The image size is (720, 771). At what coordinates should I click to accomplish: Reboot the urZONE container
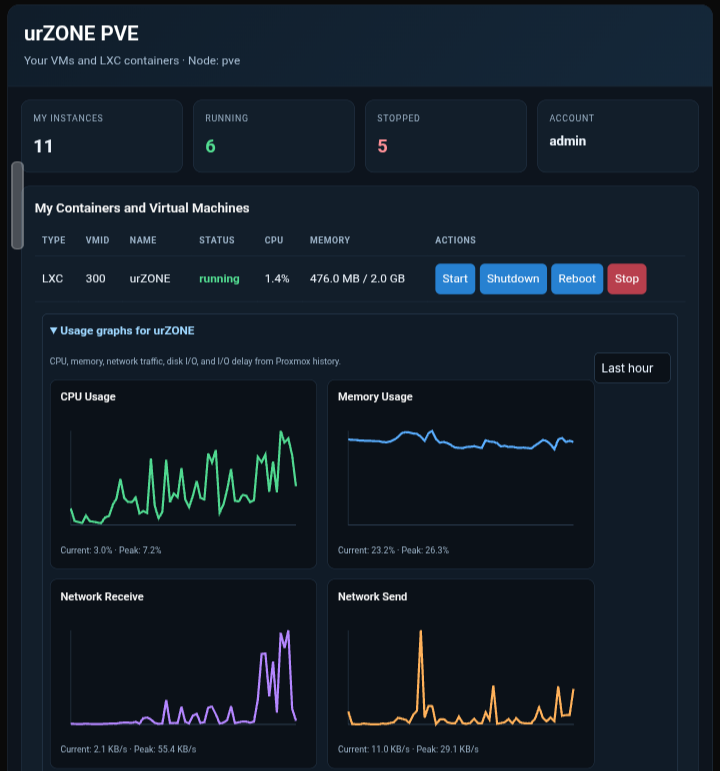click(577, 279)
